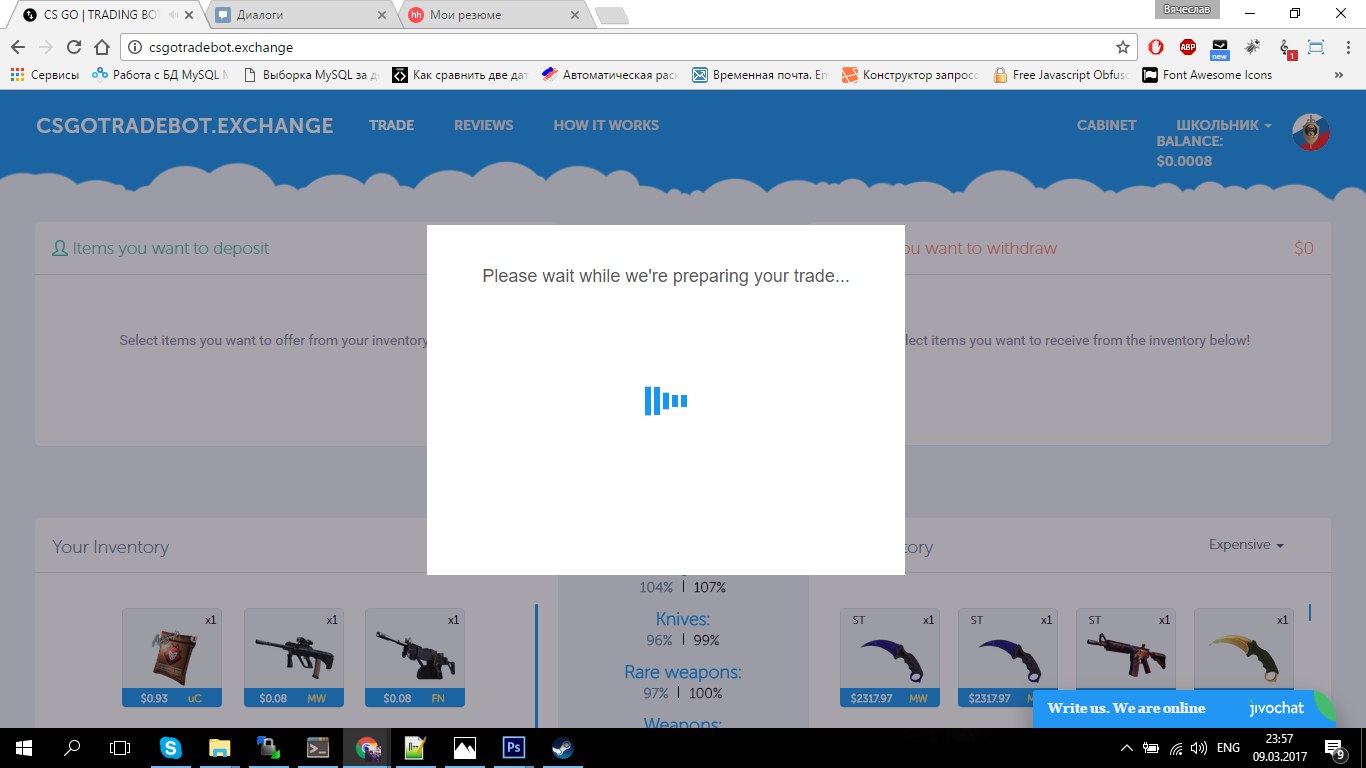Open the REVIEWS menu item
Image resolution: width=1366 pixels, height=768 pixels.
pyautogui.click(x=483, y=125)
